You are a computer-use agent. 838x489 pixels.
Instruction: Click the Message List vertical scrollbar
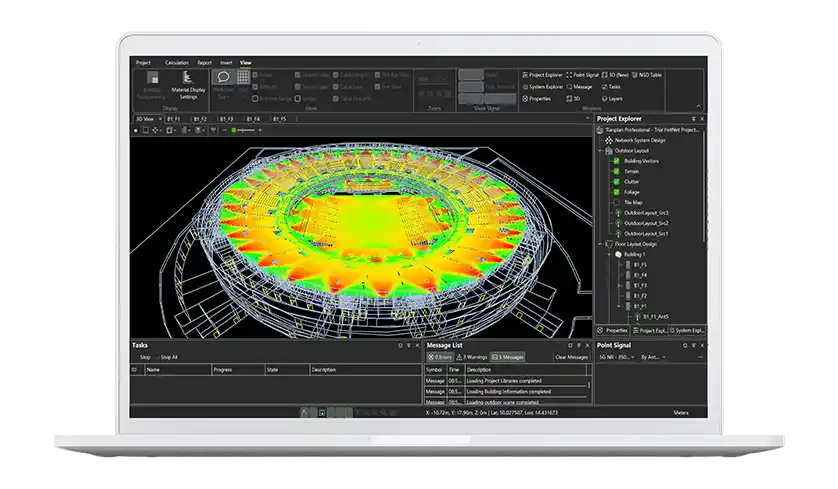[x=589, y=385]
